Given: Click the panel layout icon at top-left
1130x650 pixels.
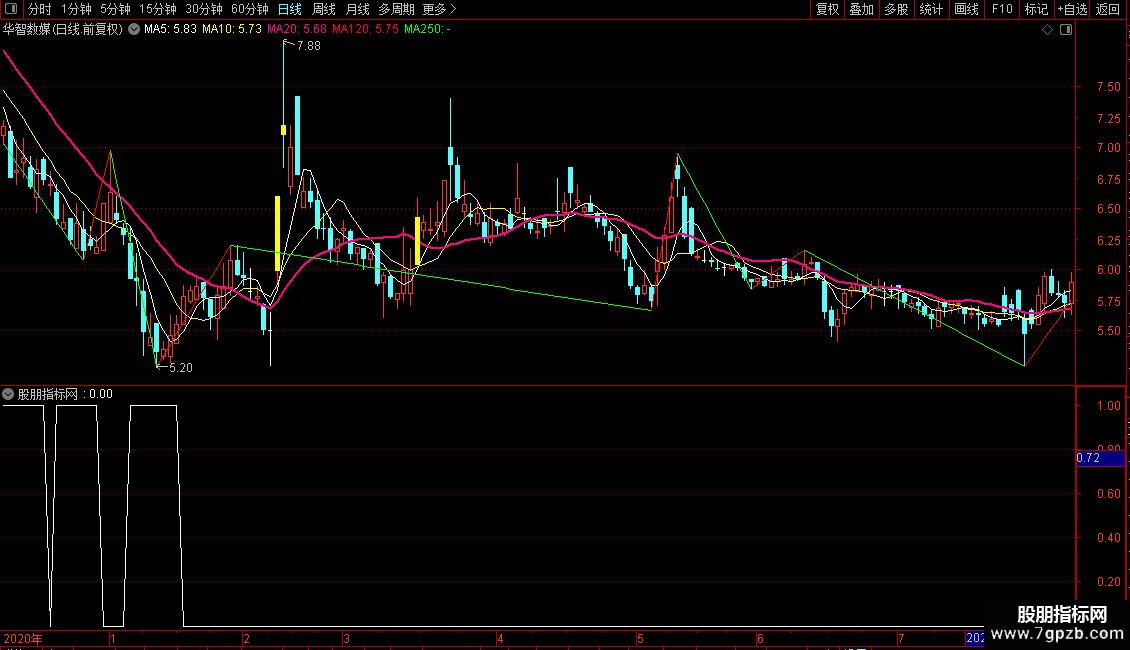Looking at the screenshot, I should tap(11, 9).
